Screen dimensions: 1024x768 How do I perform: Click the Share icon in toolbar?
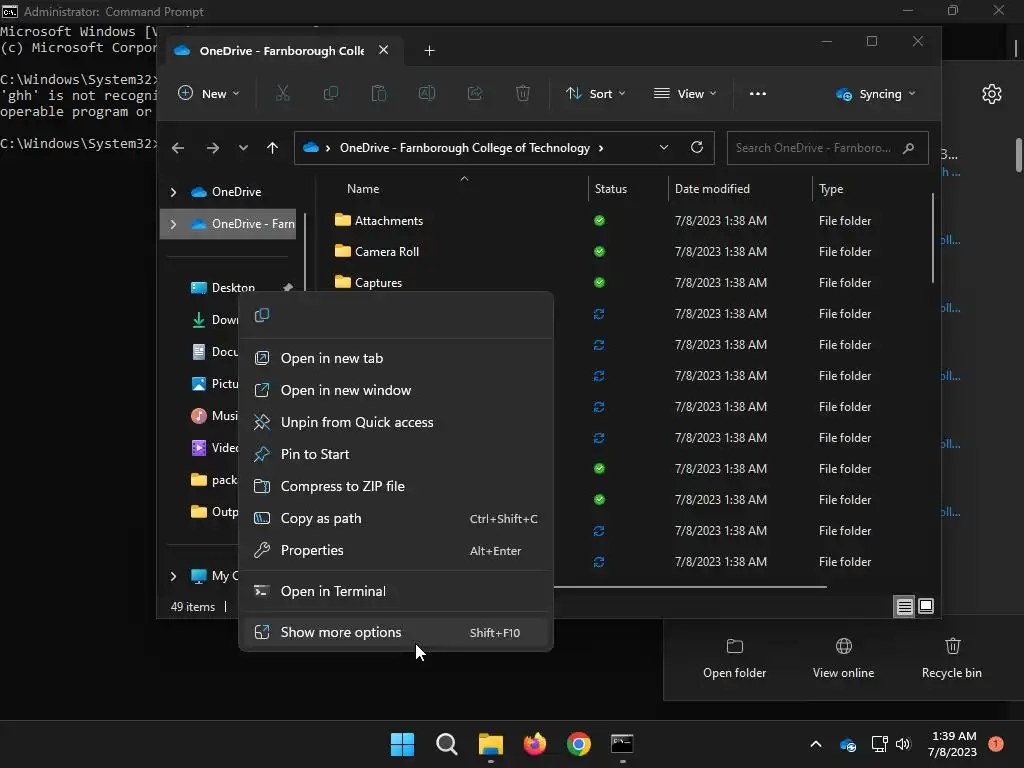[475, 93]
